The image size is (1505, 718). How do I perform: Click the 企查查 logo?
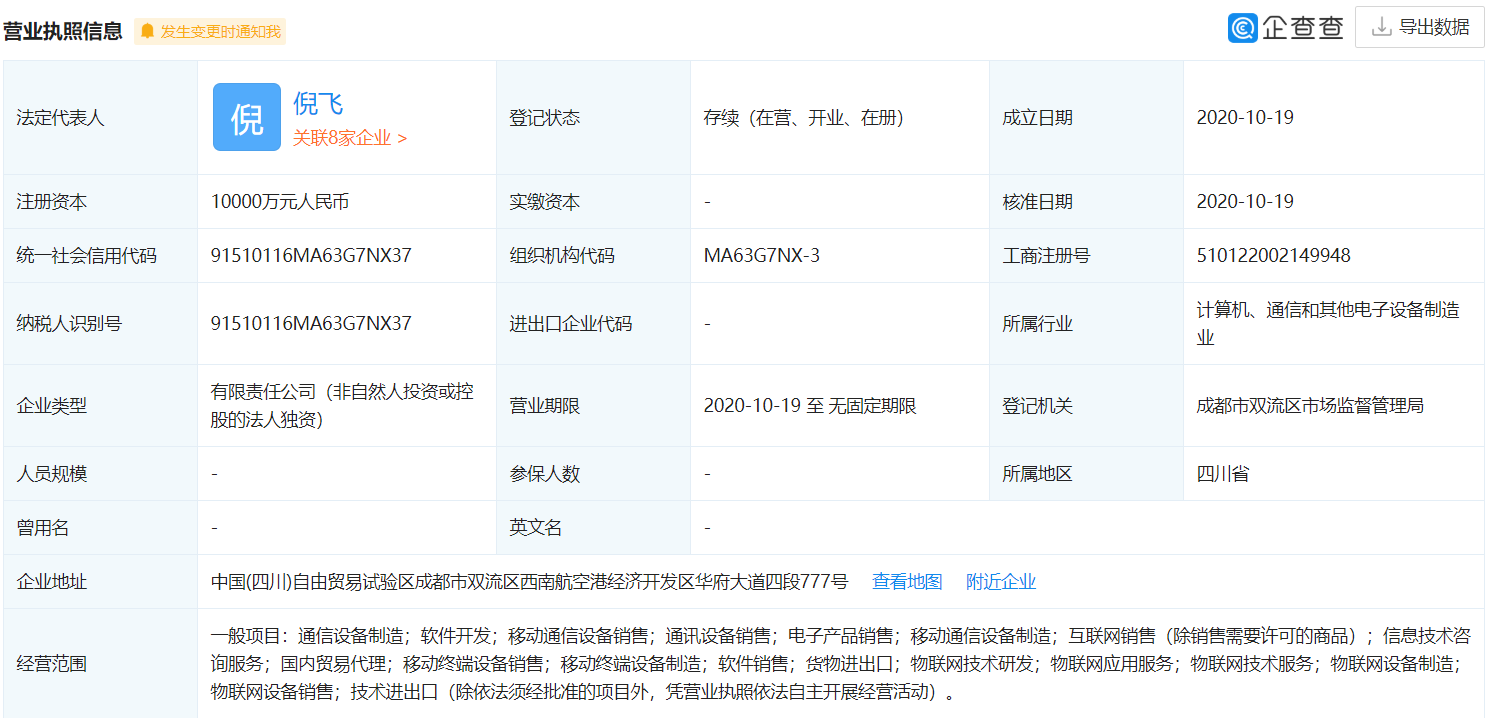[1286, 27]
